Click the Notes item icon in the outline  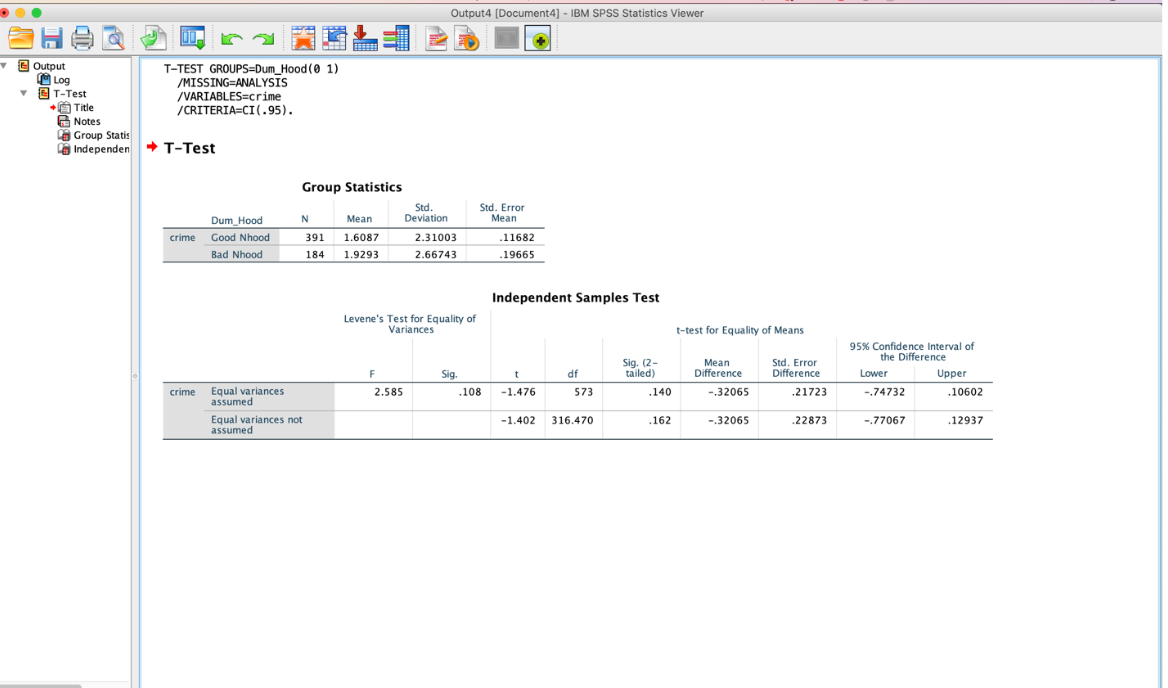(x=64, y=121)
